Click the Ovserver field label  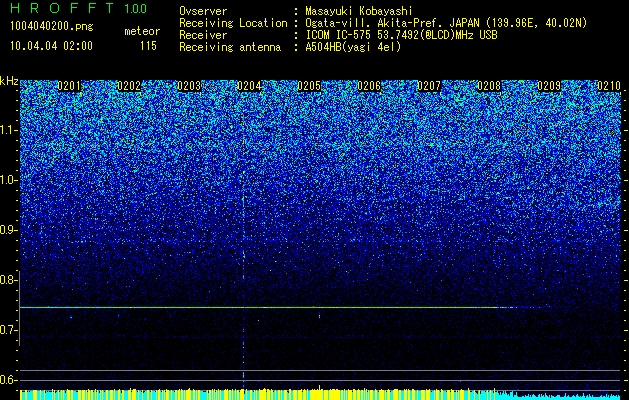point(203,11)
